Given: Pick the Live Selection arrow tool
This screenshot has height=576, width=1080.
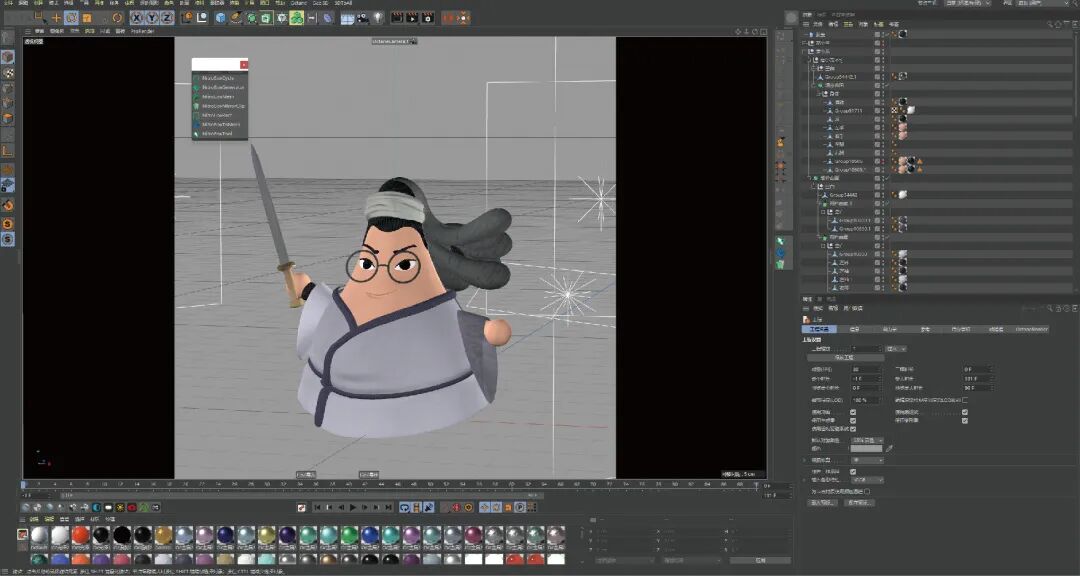Looking at the screenshot, I should pos(40,18).
